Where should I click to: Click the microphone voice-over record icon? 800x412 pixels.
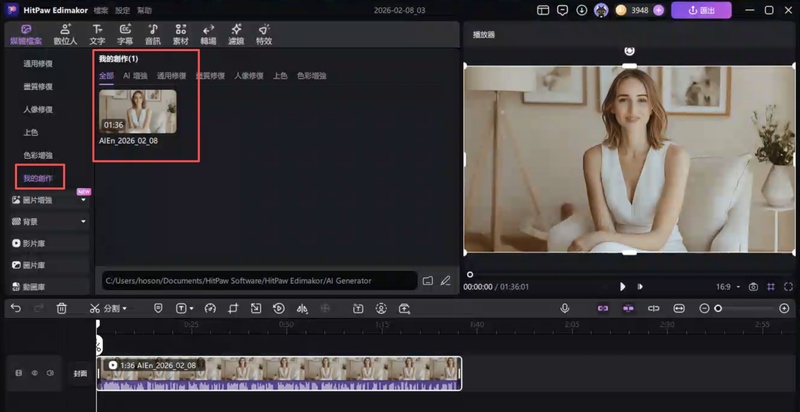click(565, 308)
